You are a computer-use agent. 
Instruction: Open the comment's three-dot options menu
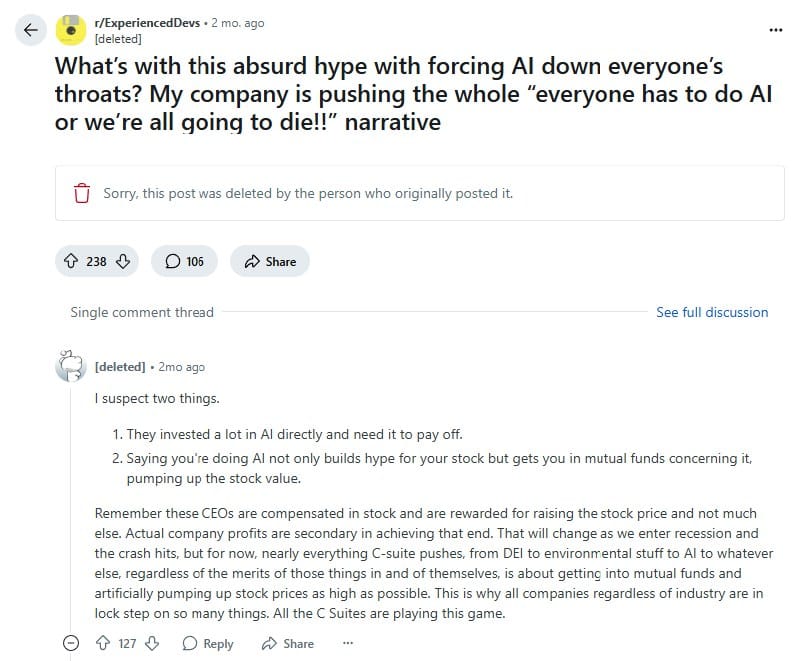coord(347,644)
